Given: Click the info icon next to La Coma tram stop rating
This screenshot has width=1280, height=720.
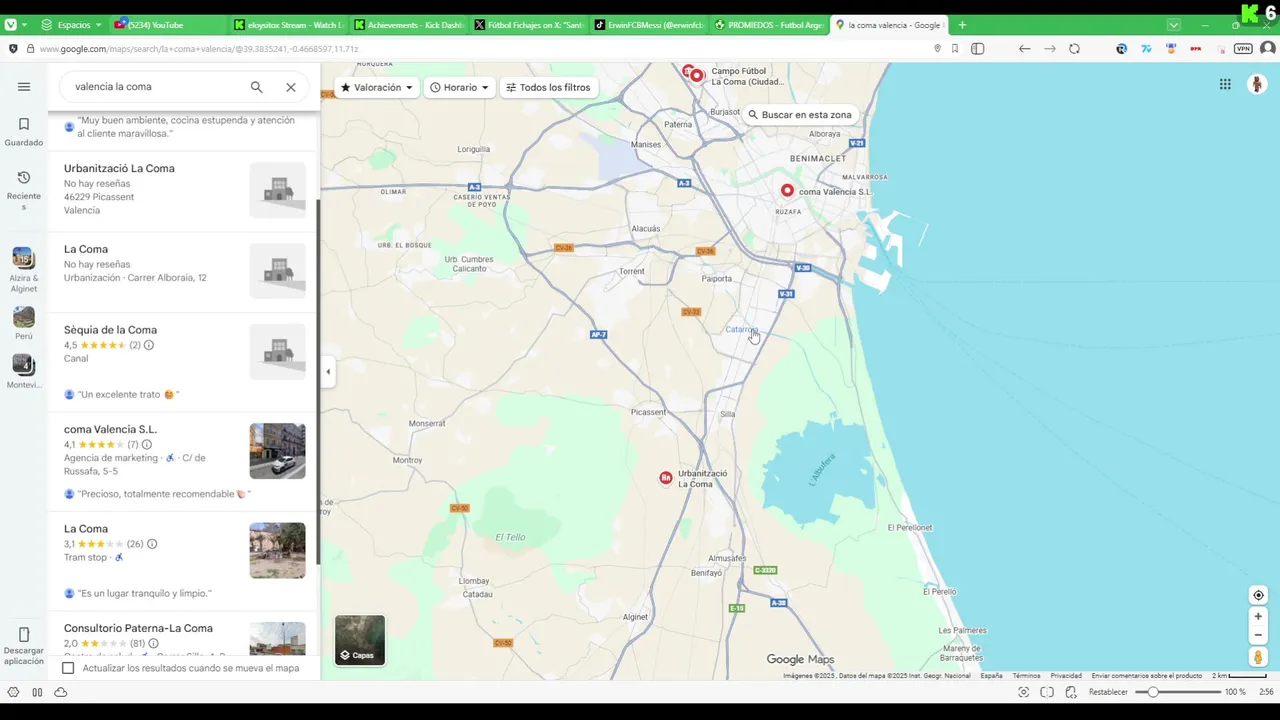Looking at the screenshot, I should [x=152, y=544].
